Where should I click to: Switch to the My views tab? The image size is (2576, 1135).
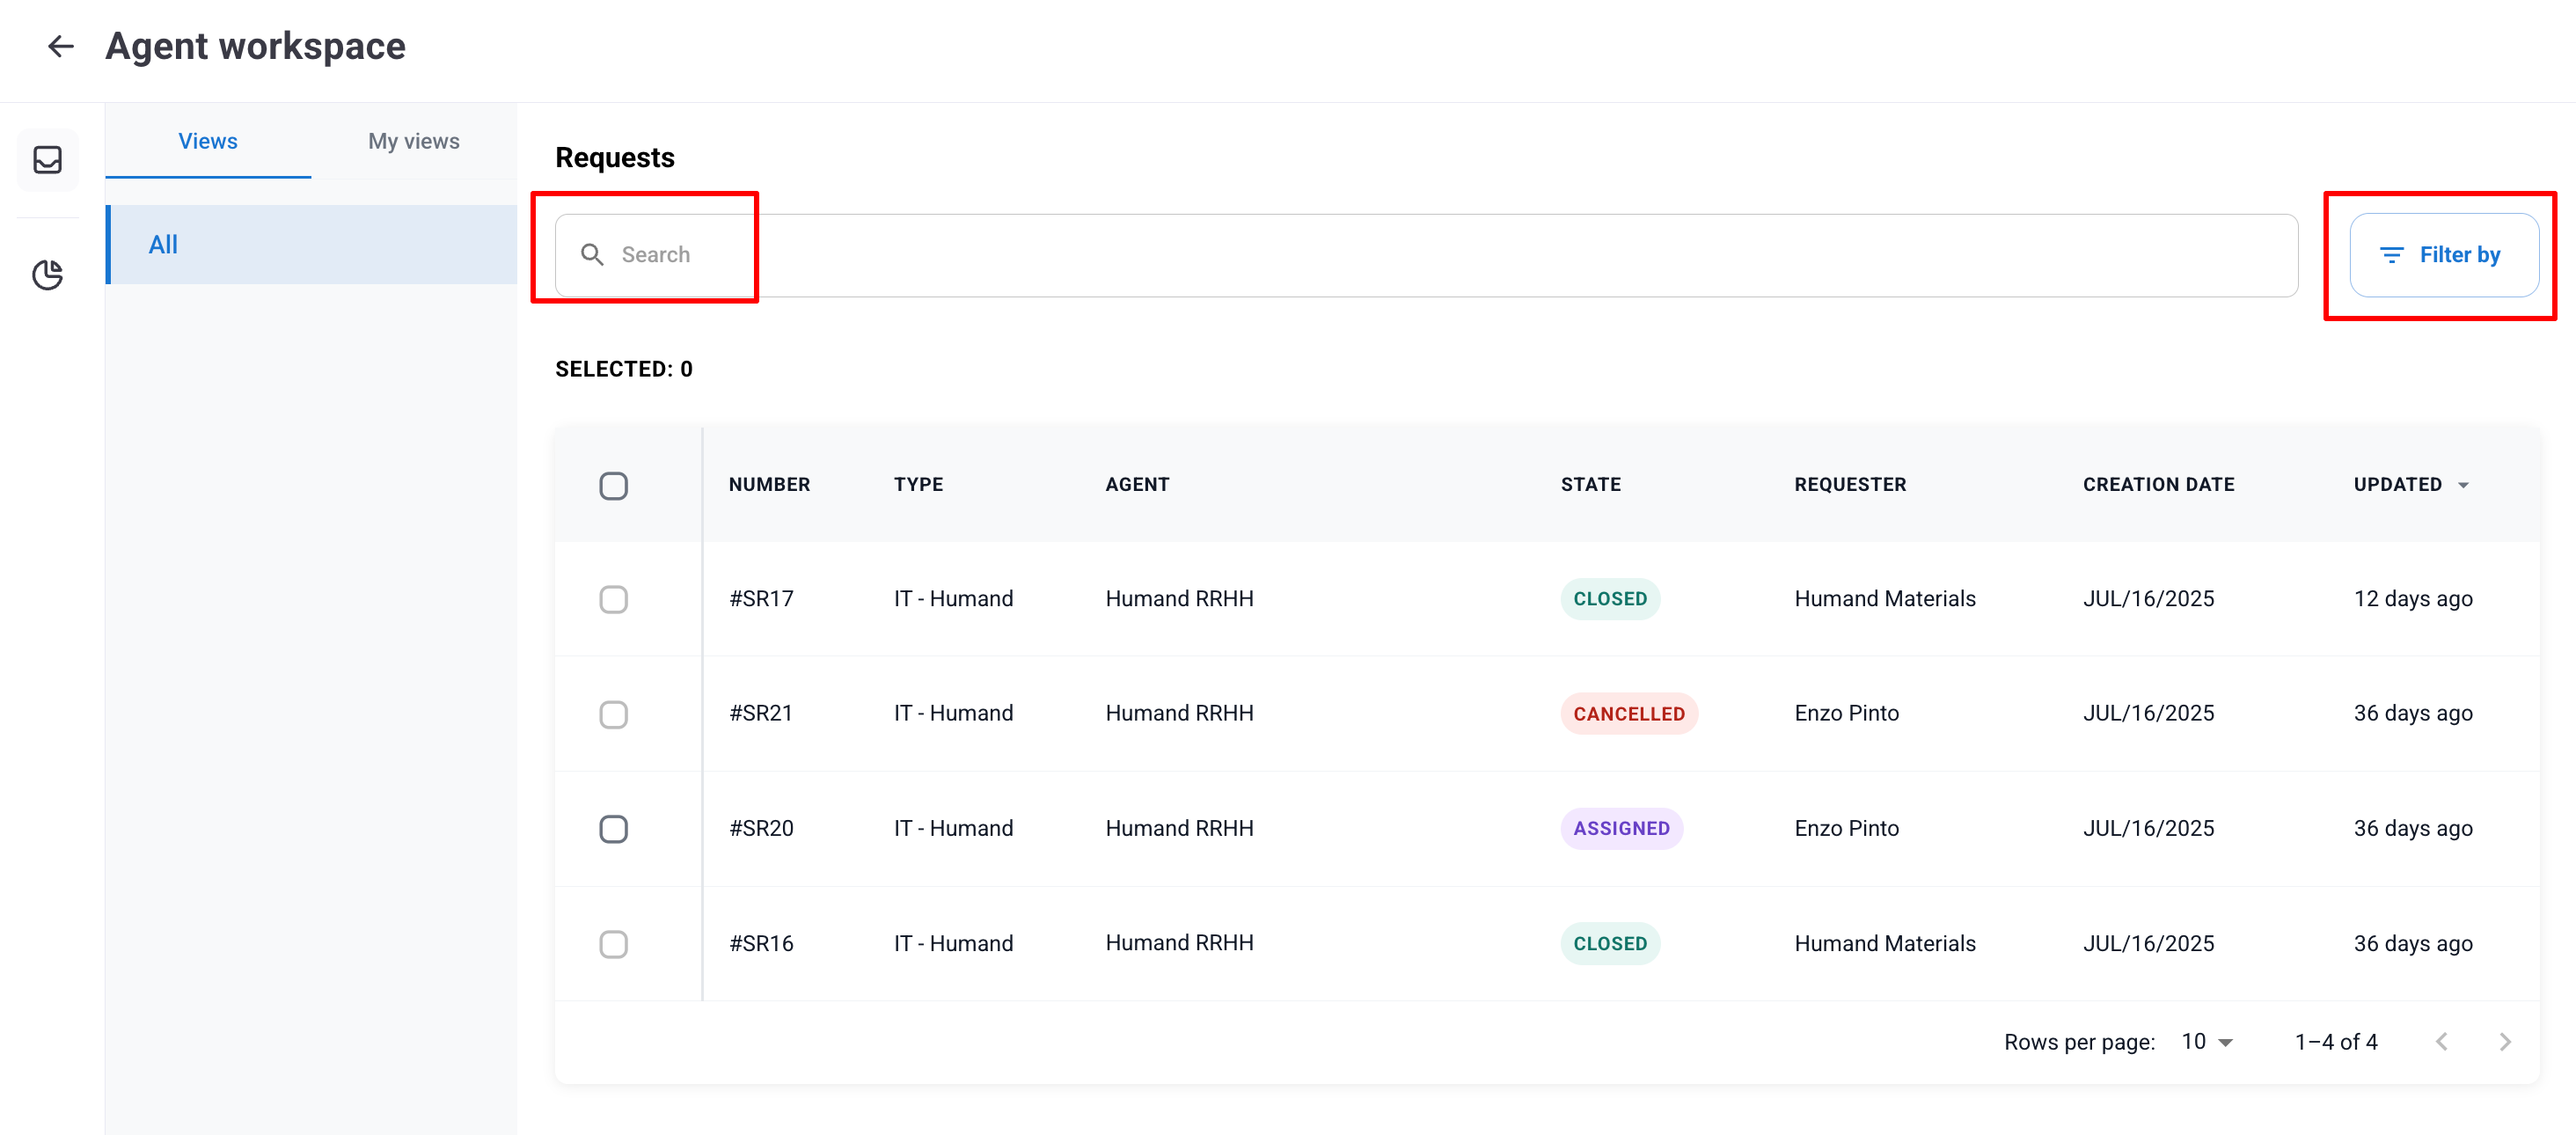pos(413,141)
